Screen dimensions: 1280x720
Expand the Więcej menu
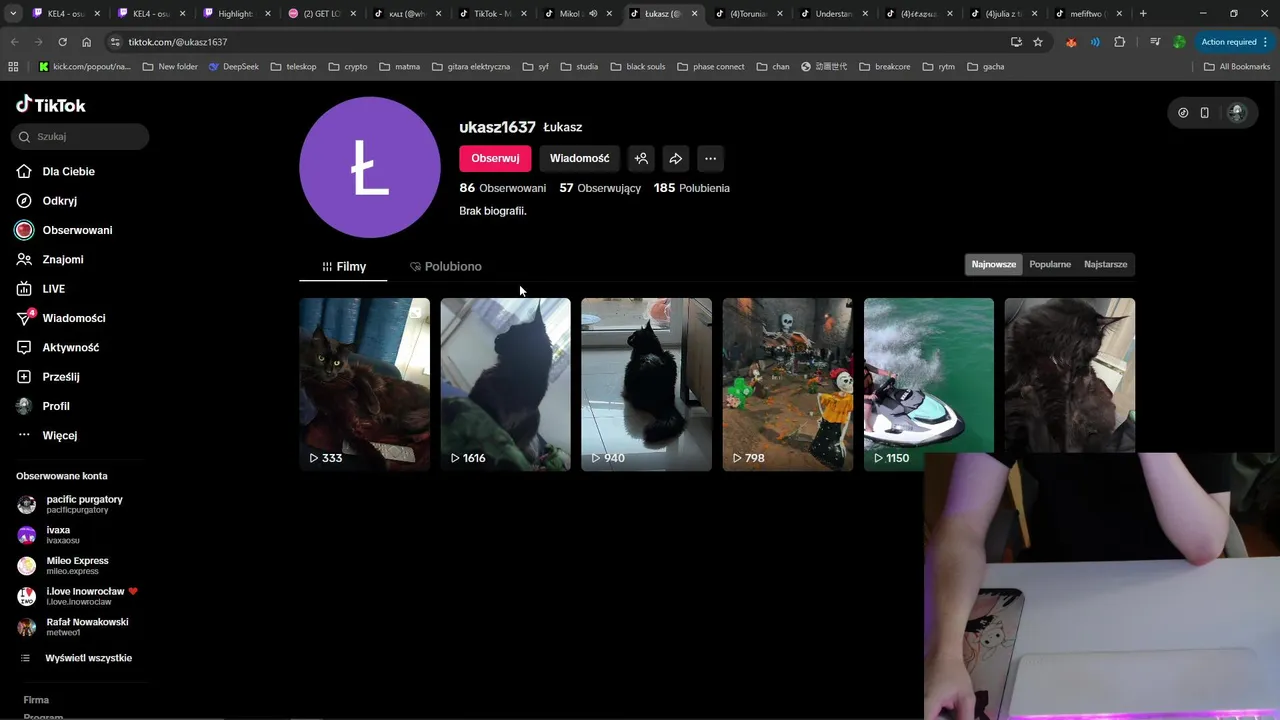(59, 435)
